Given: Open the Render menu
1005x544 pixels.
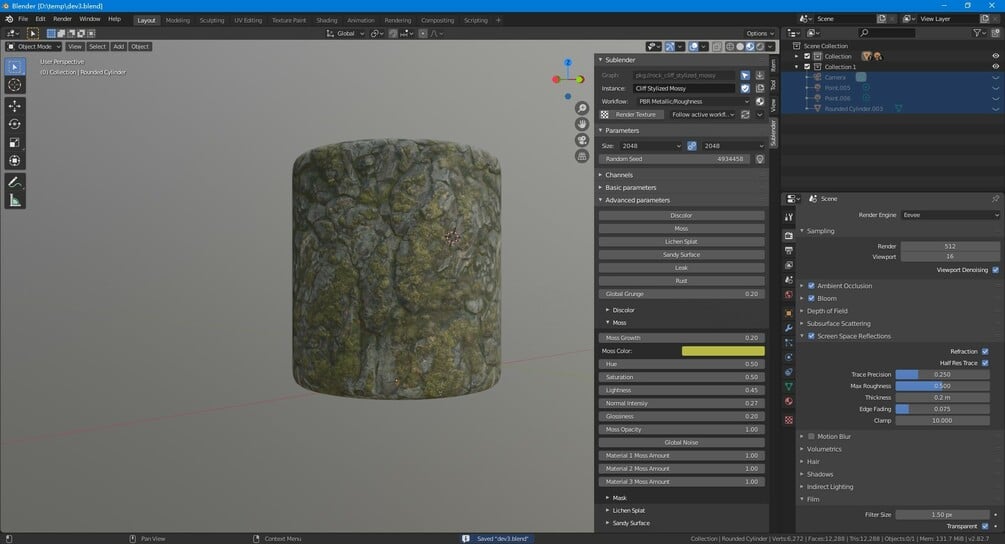Looking at the screenshot, I should pos(62,19).
